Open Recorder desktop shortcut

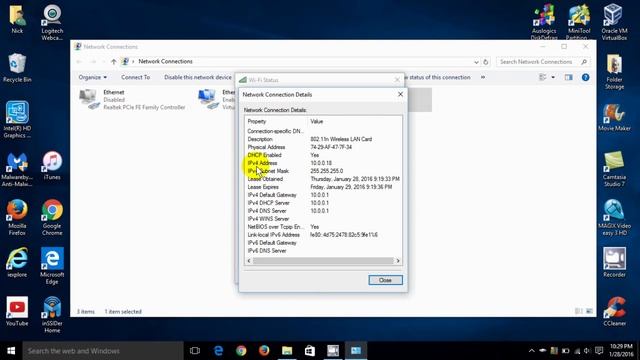614,262
